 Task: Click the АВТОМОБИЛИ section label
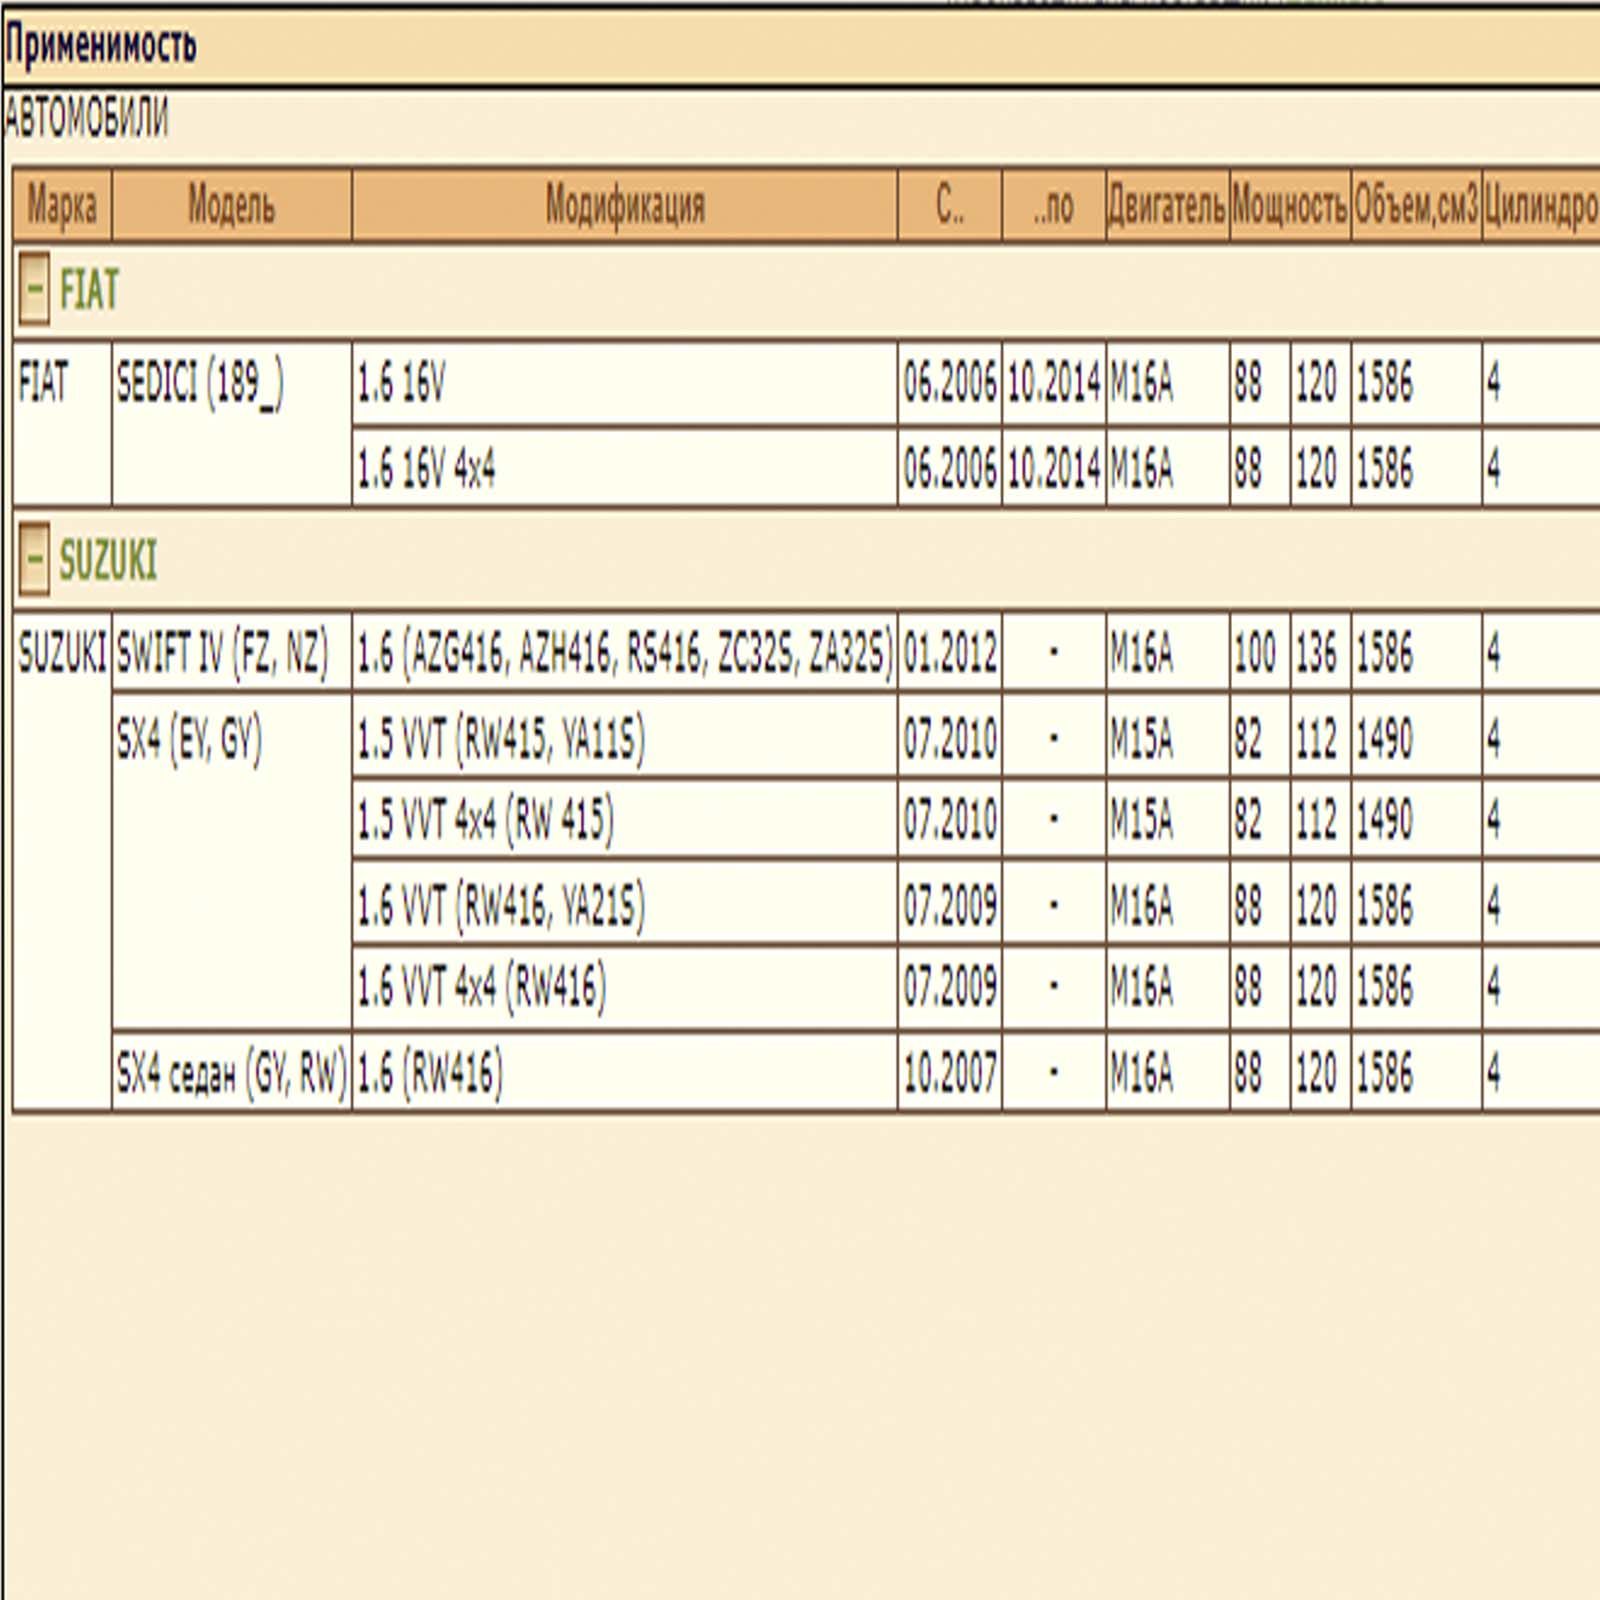coord(86,118)
